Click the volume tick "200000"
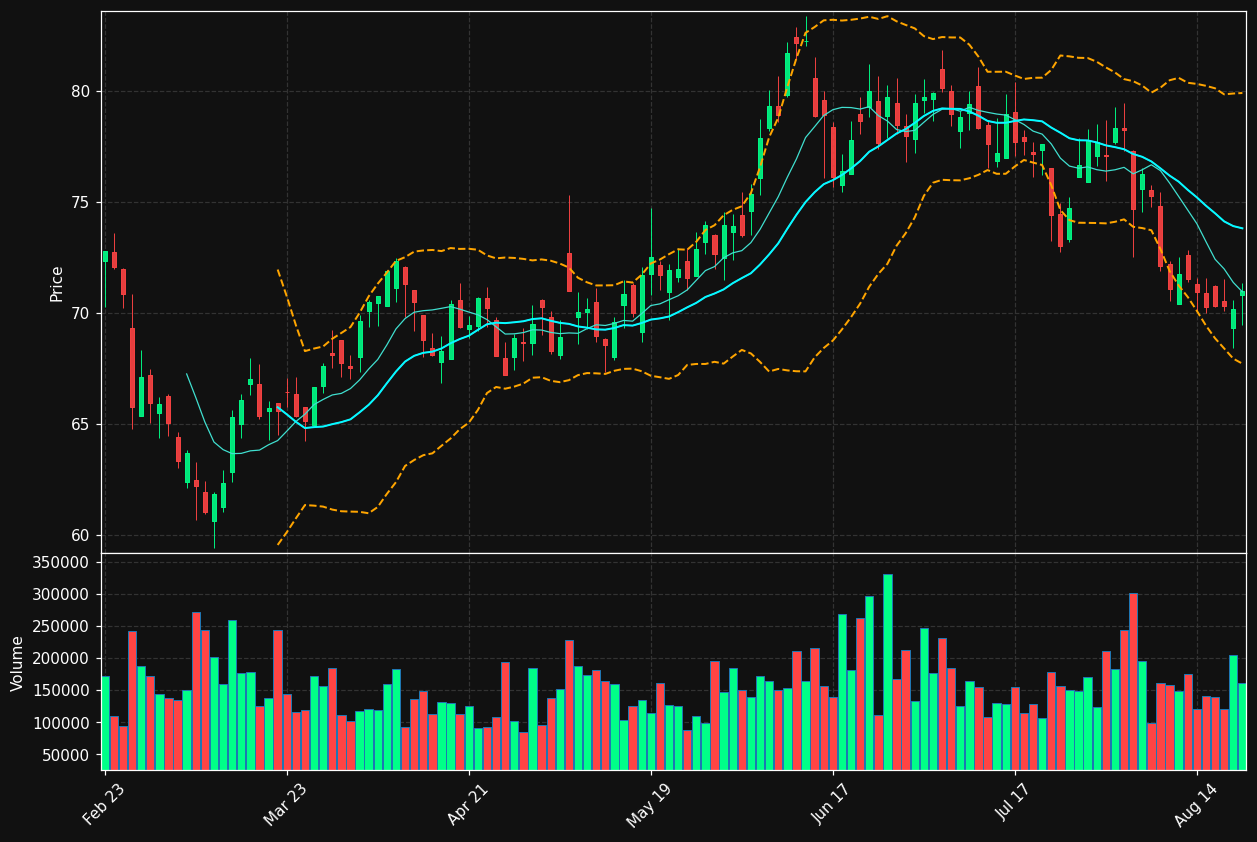 click(62, 659)
